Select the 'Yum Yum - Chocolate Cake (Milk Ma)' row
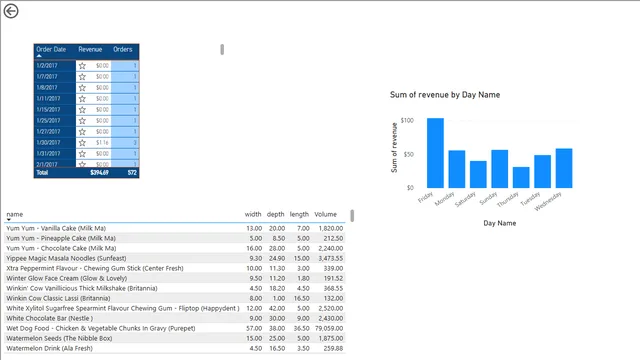Viewport: 640px width, 360px height. pos(175,248)
